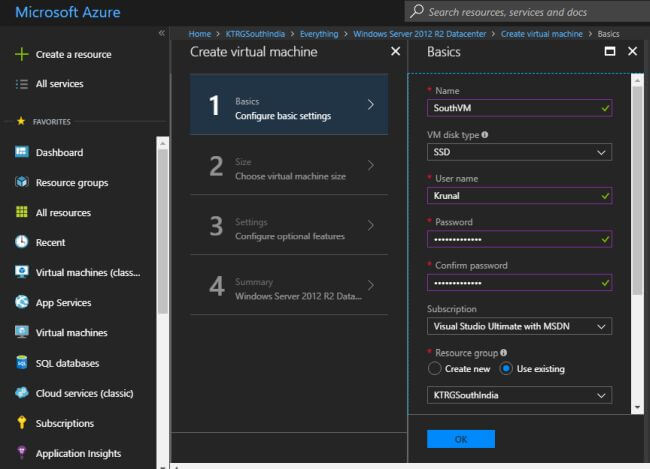Expand the Subscription dropdown
Screen dimensions: 650x469
(x=519, y=326)
